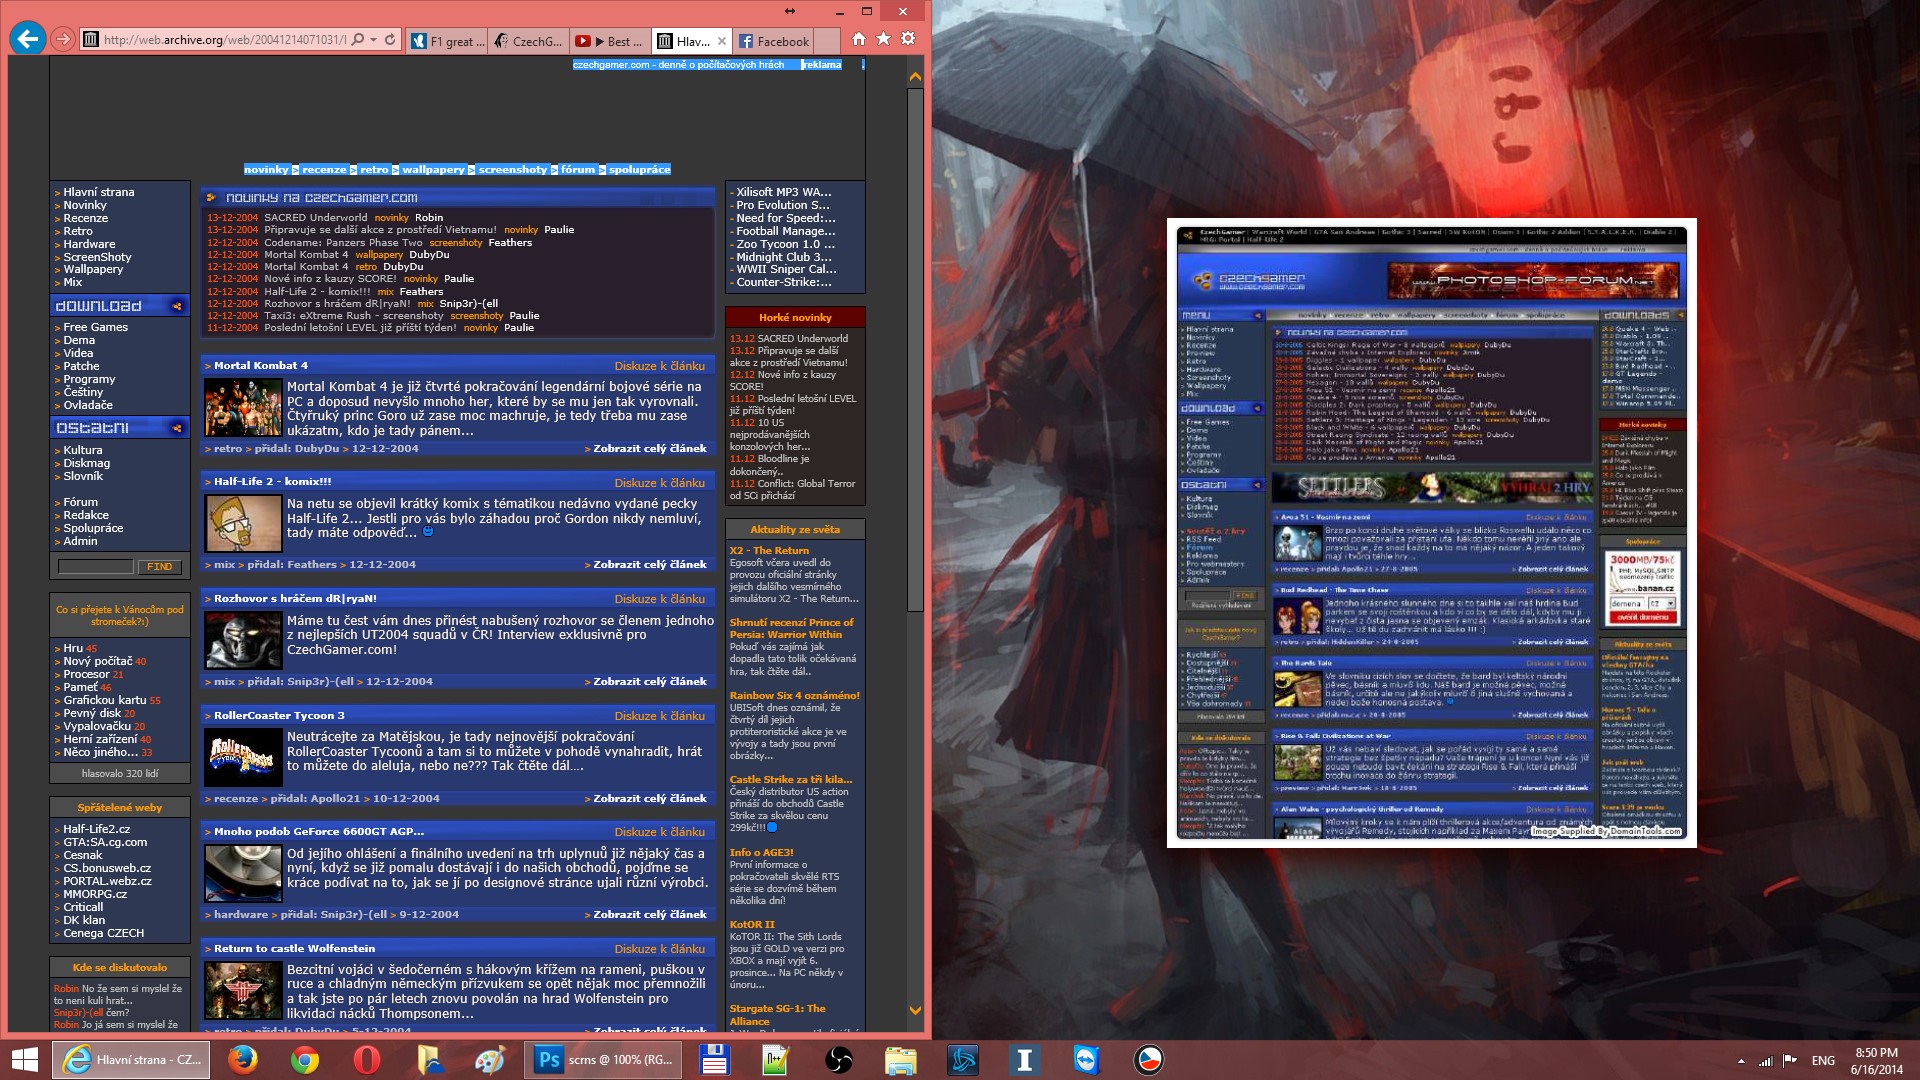
Task: Click the ENG language indicator
Action: pos(1823,1061)
